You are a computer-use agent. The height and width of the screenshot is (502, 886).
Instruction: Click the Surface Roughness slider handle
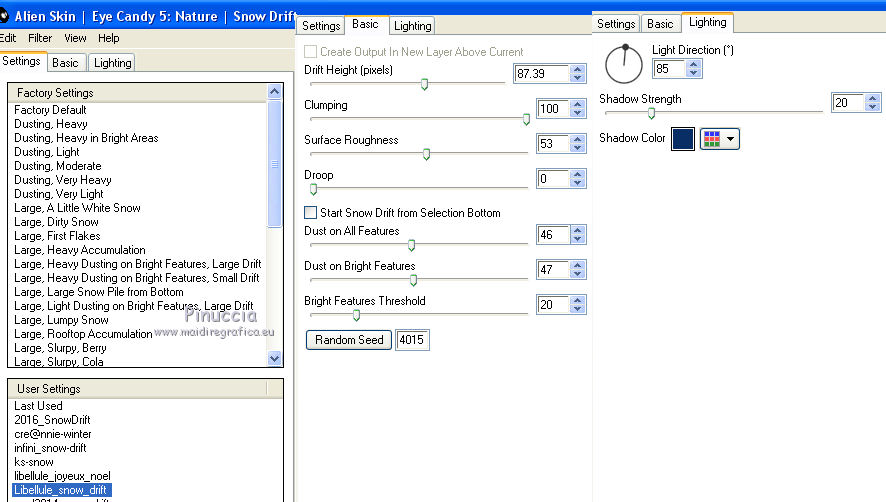(427, 154)
